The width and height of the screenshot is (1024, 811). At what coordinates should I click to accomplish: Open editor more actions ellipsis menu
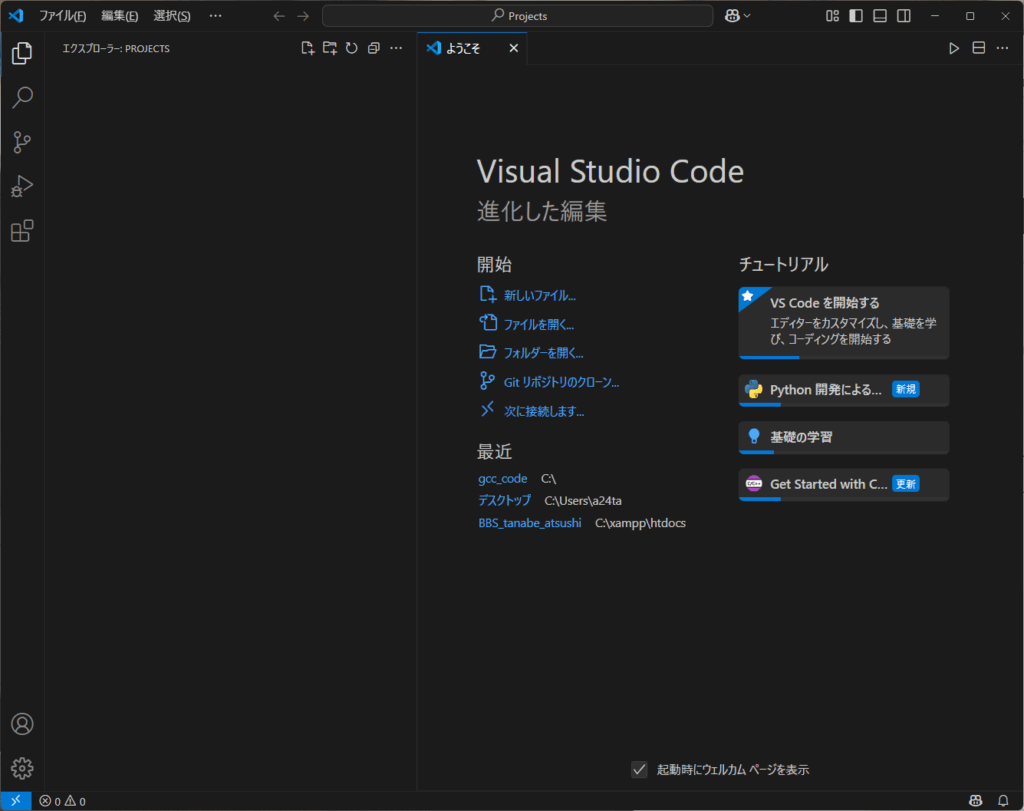1002,48
